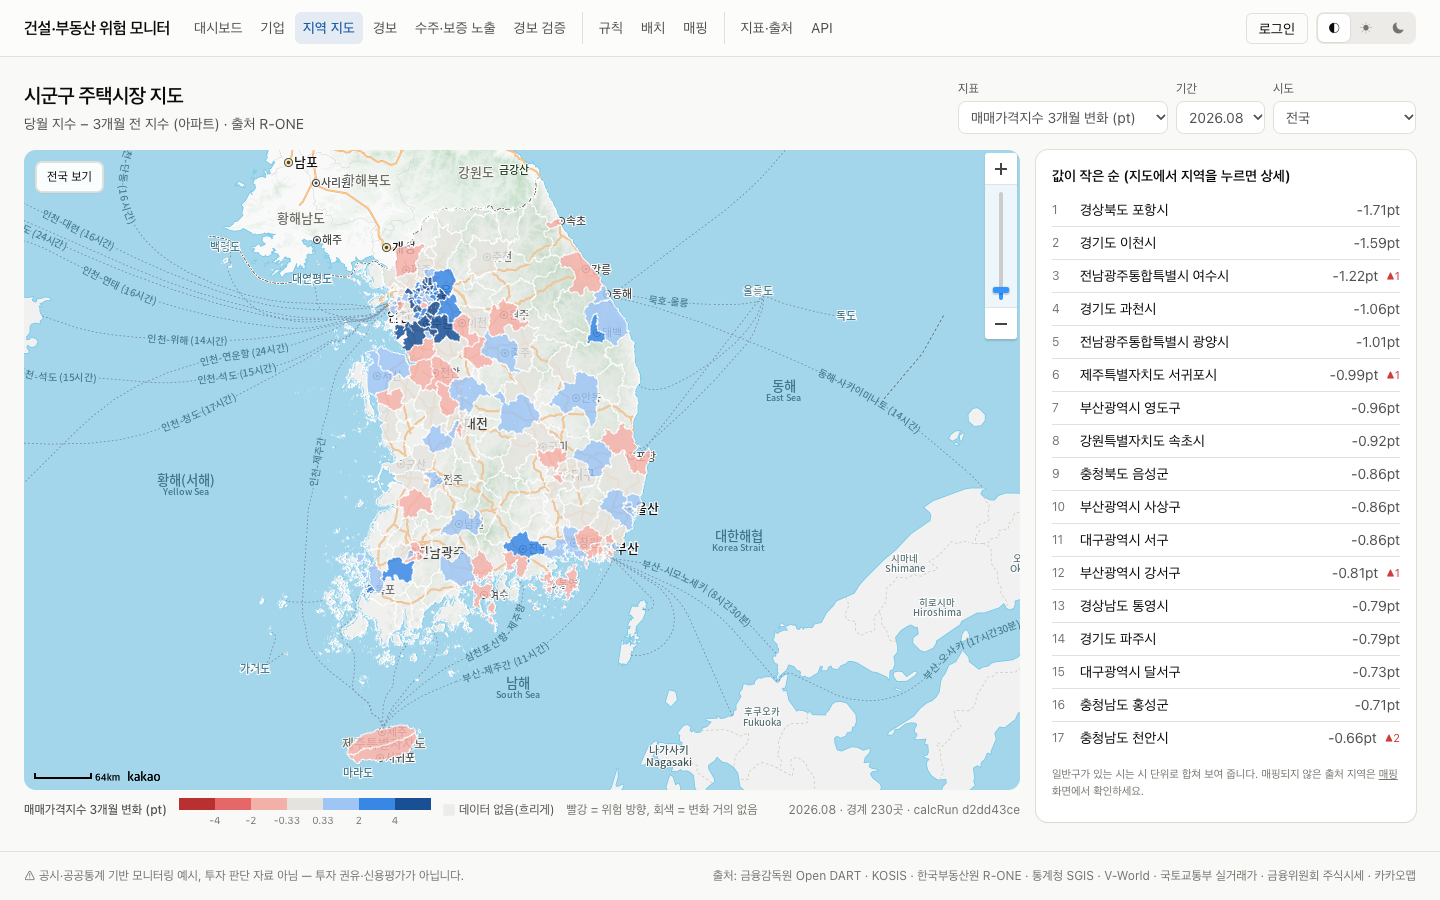Image resolution: width=1440 pixels, height=900 pixels.
Task: Select the 경기도 과천시 row
Action: pyautogui.click(x=1226, y=309)
